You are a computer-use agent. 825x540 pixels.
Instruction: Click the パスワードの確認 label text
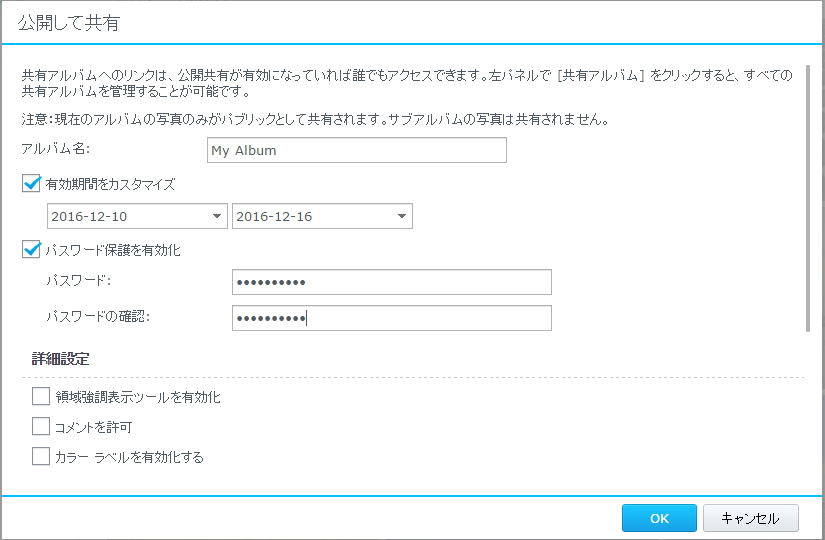click(x=97, y=317)
